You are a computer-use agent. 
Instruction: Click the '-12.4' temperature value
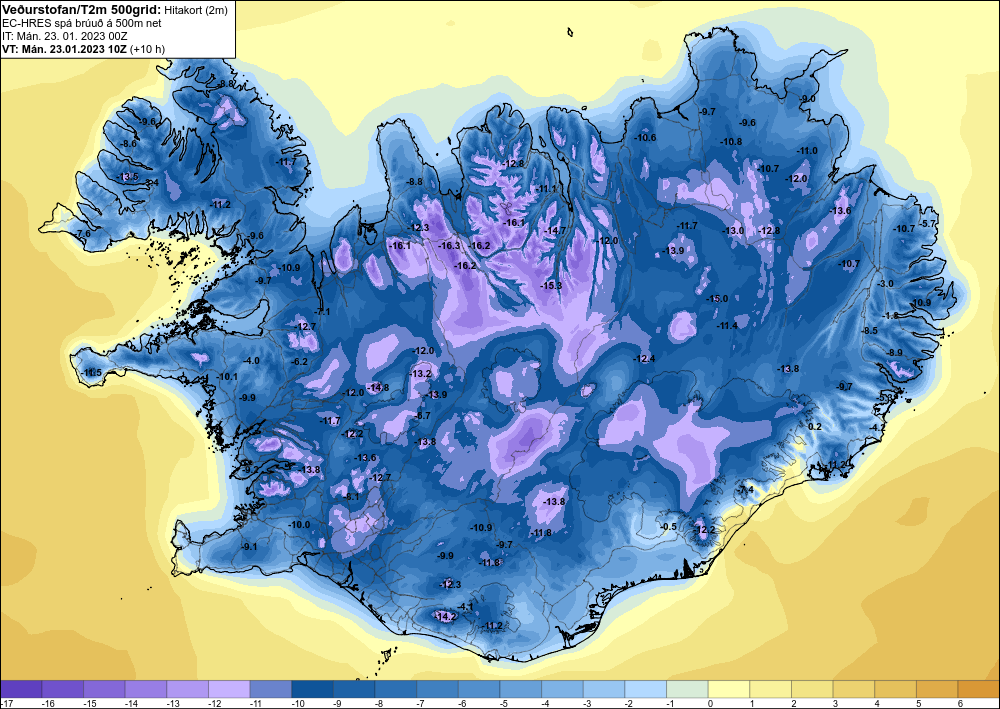click(645, 359)
